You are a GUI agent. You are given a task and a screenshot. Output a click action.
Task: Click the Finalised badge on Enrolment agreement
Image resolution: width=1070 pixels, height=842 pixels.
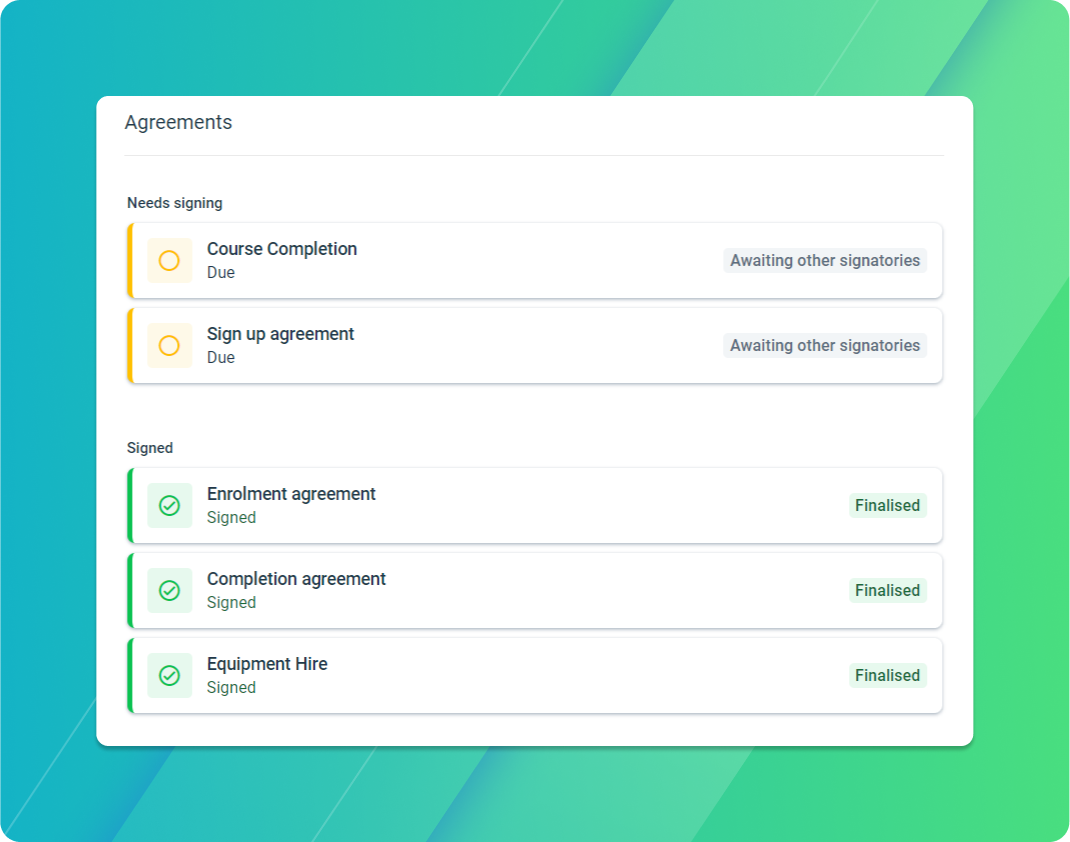[887, 505]
